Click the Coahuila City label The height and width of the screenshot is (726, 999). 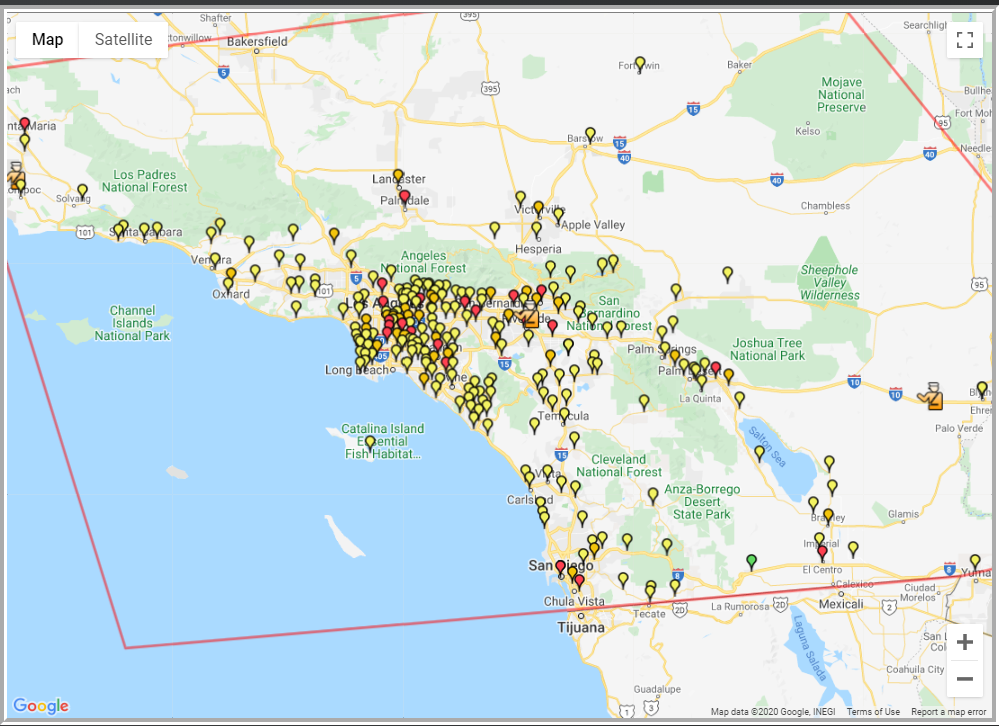click(x=915, y=669)
